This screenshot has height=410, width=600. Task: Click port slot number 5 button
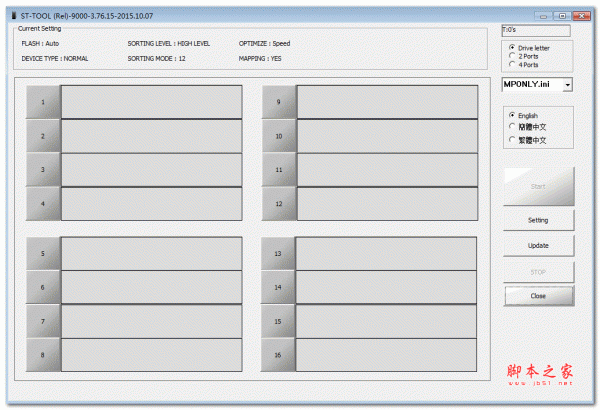[x=43, y=253]
